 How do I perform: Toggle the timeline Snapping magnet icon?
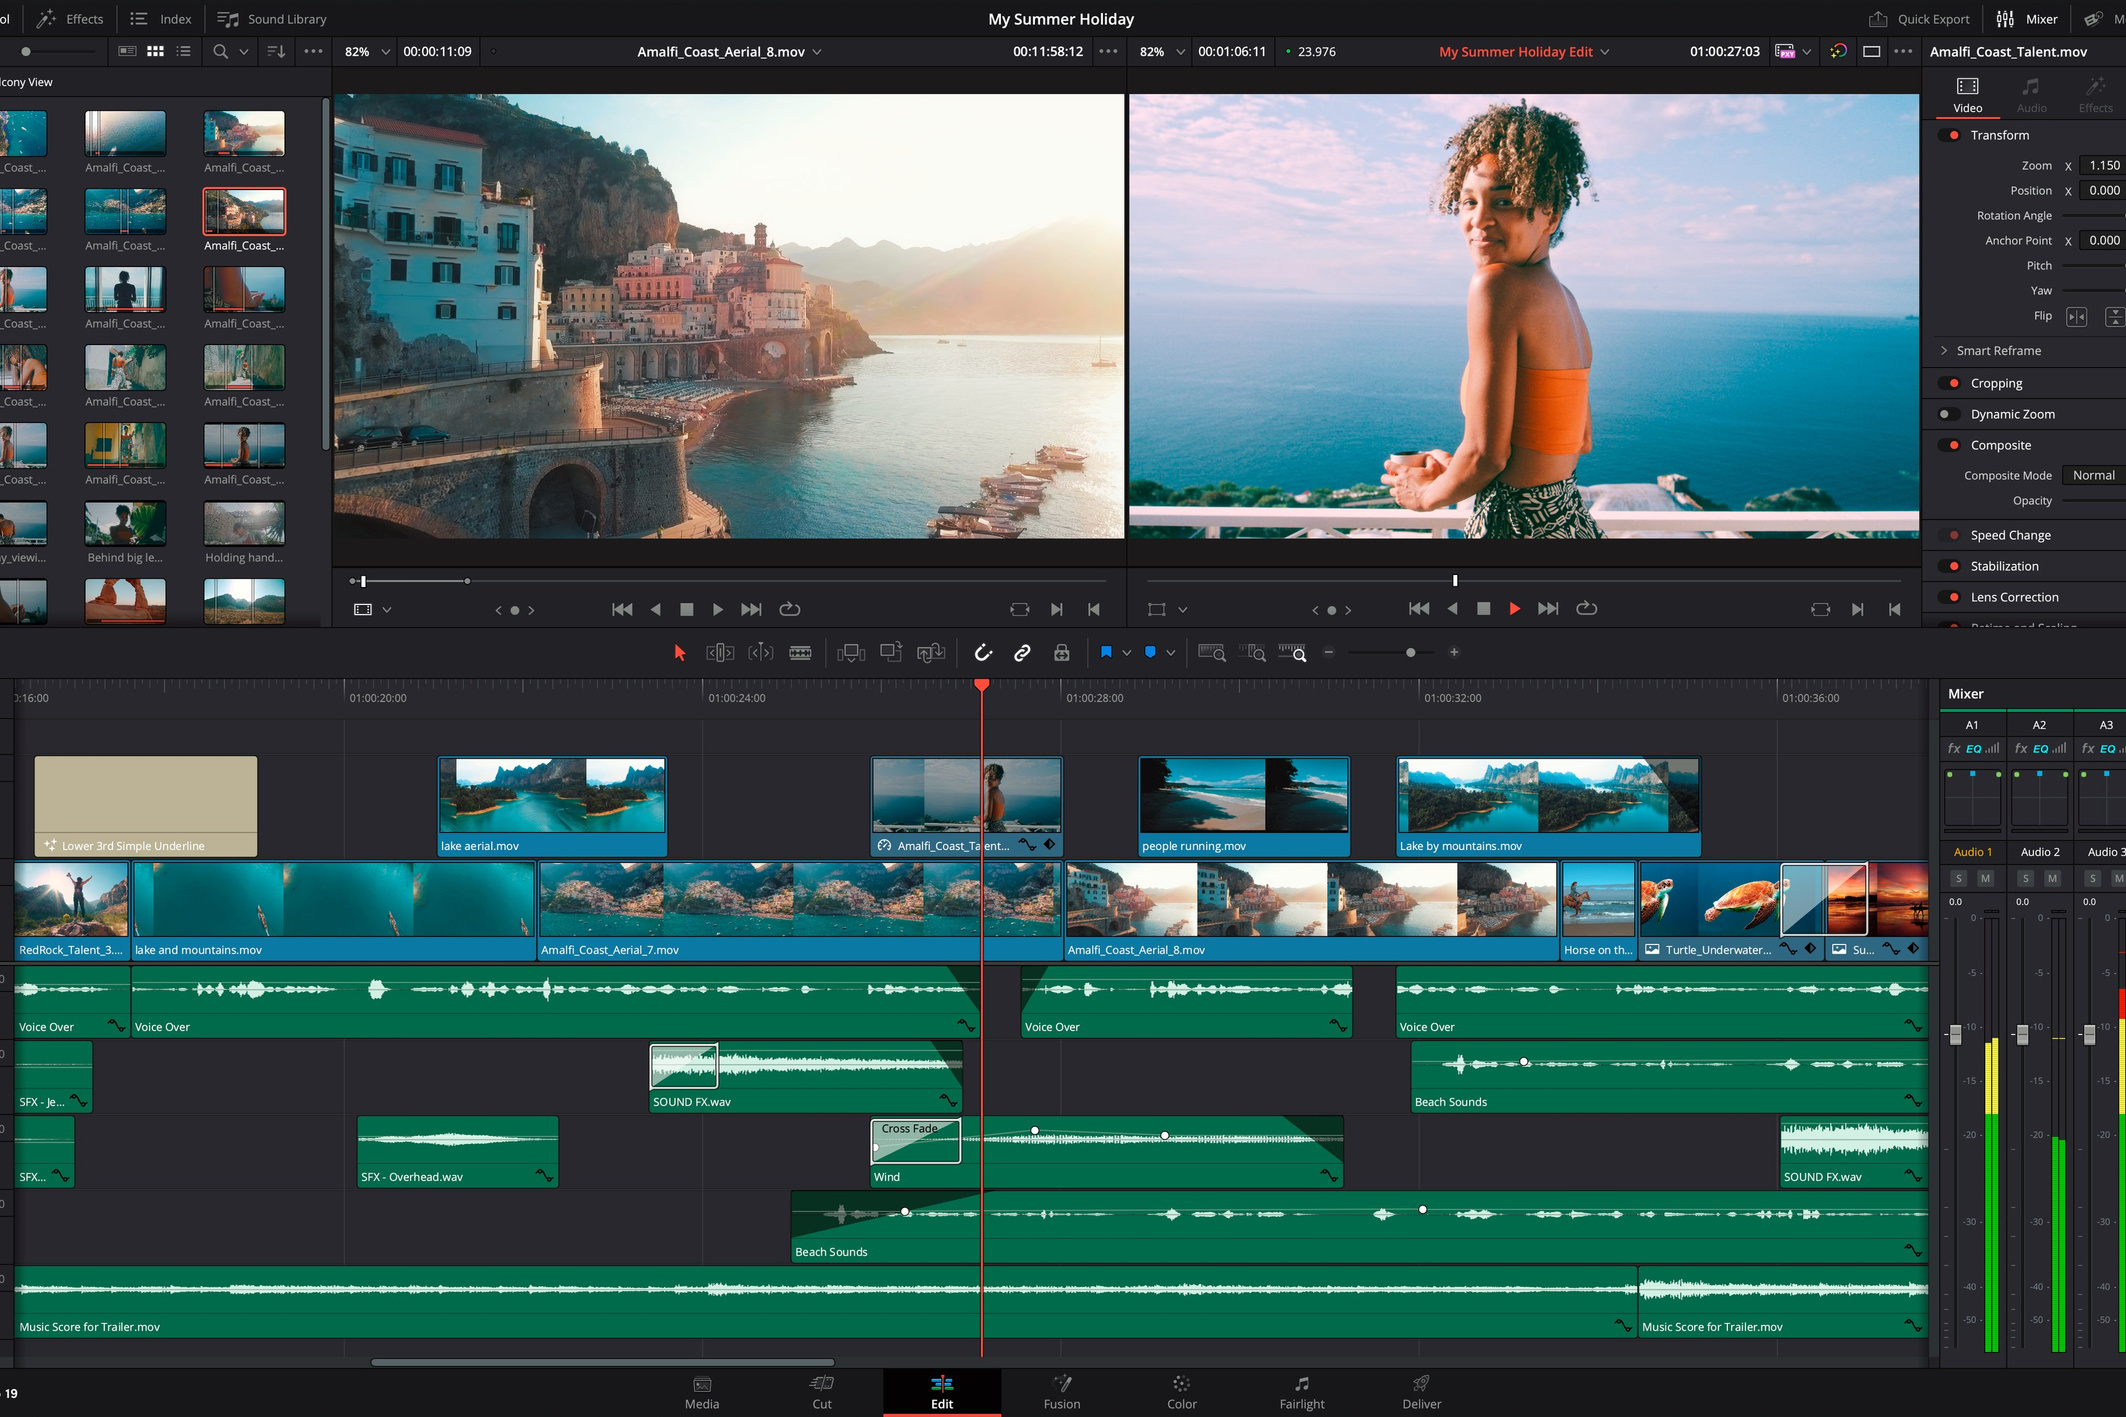point(983,653)
